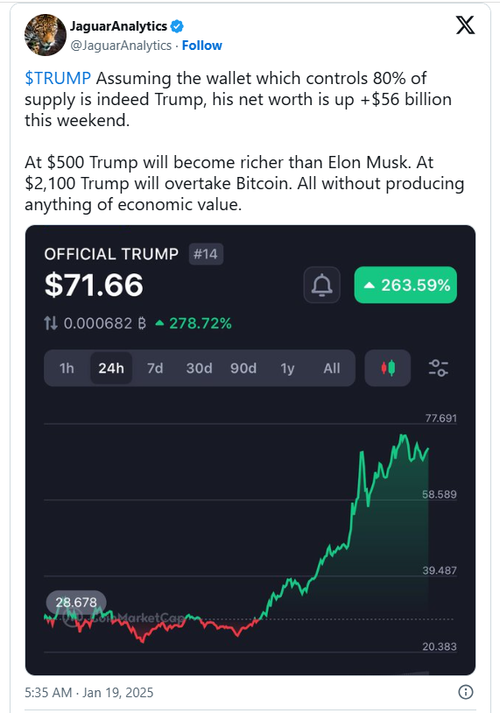Show the All time range
The image size is (500, 713).
332,368
